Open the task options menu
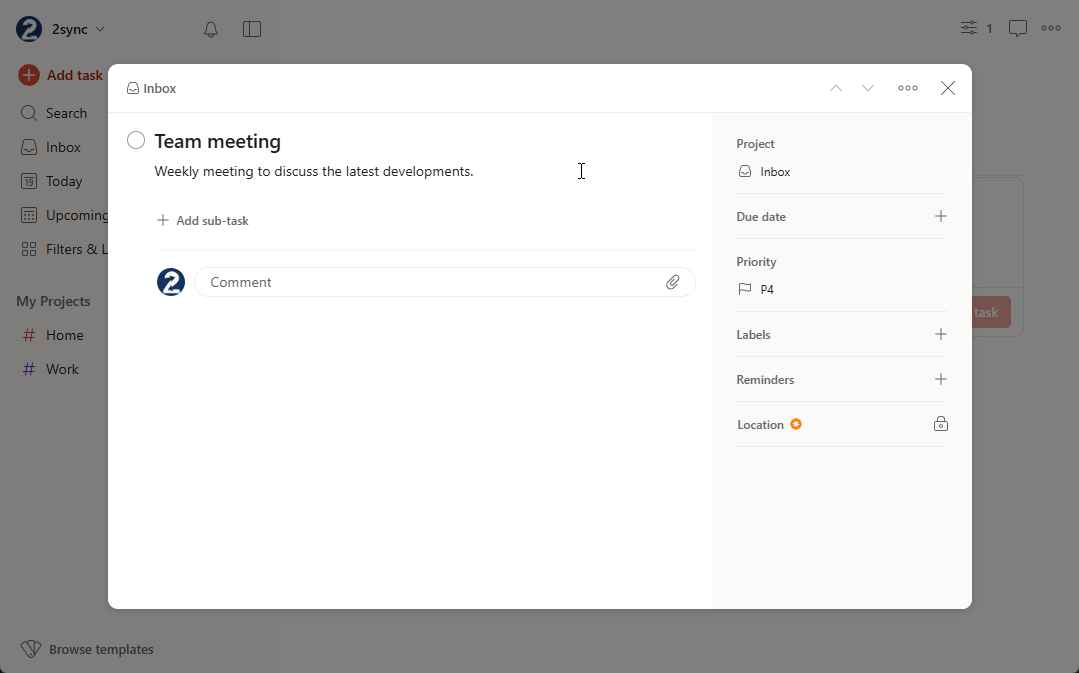 coord(907,88)
